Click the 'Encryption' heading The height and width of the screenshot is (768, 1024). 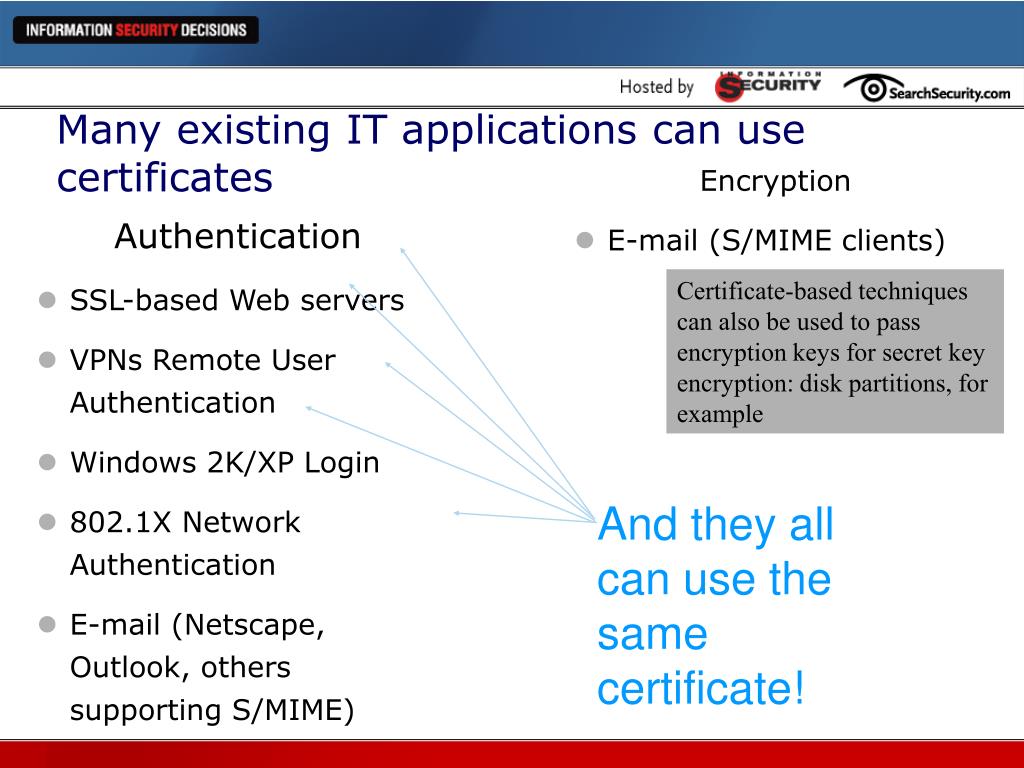point(775,181)
